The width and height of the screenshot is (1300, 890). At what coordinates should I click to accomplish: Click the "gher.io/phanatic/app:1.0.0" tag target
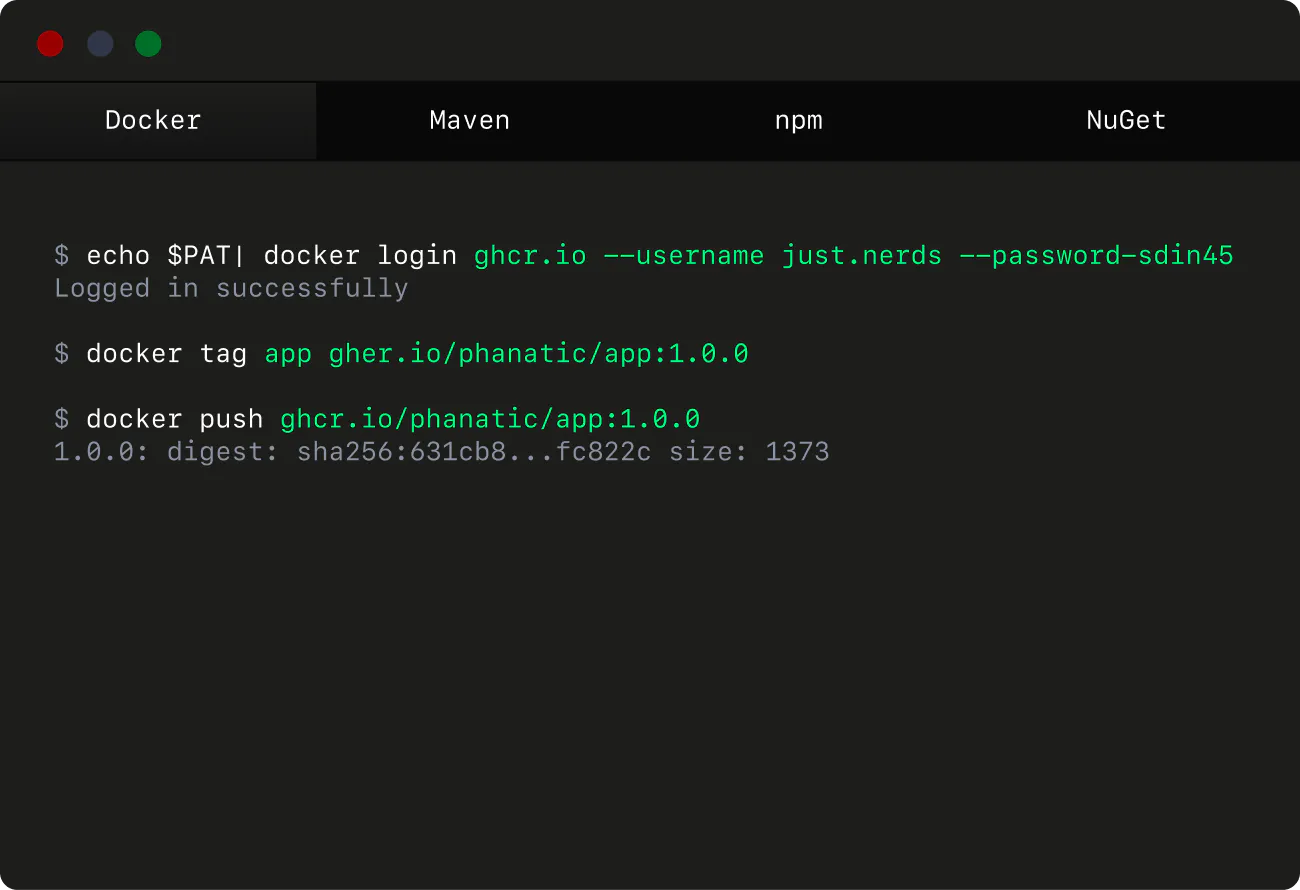(538, 354)
